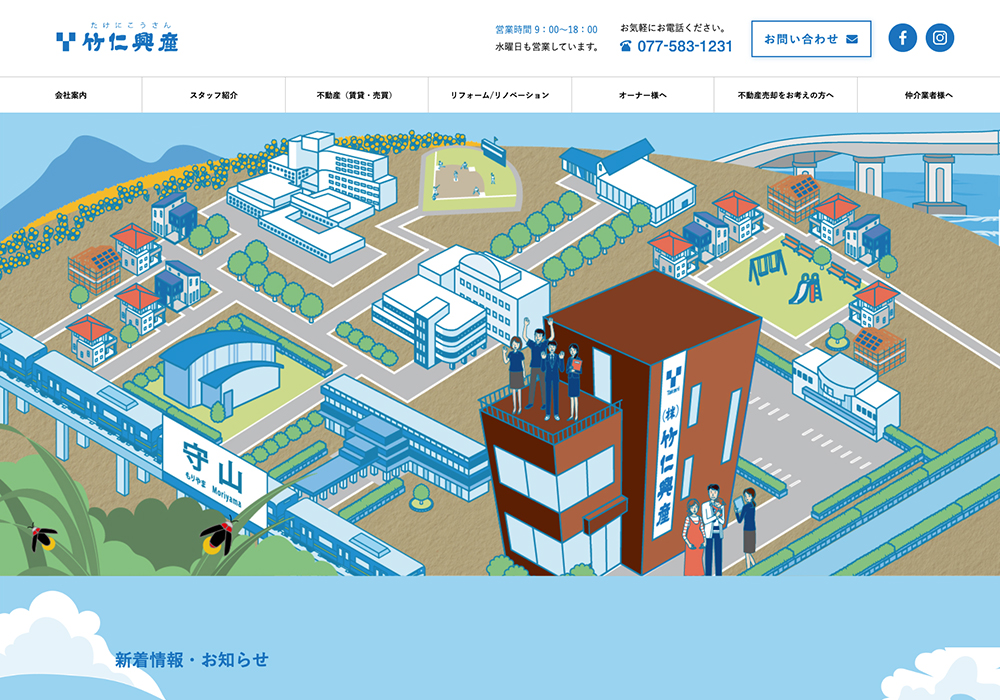Image resolution: width=1000 pixels, height=700 pixels.
Task: Click the left firefly in the illustration
Action: pyautogui.click(x=42, y=538)
